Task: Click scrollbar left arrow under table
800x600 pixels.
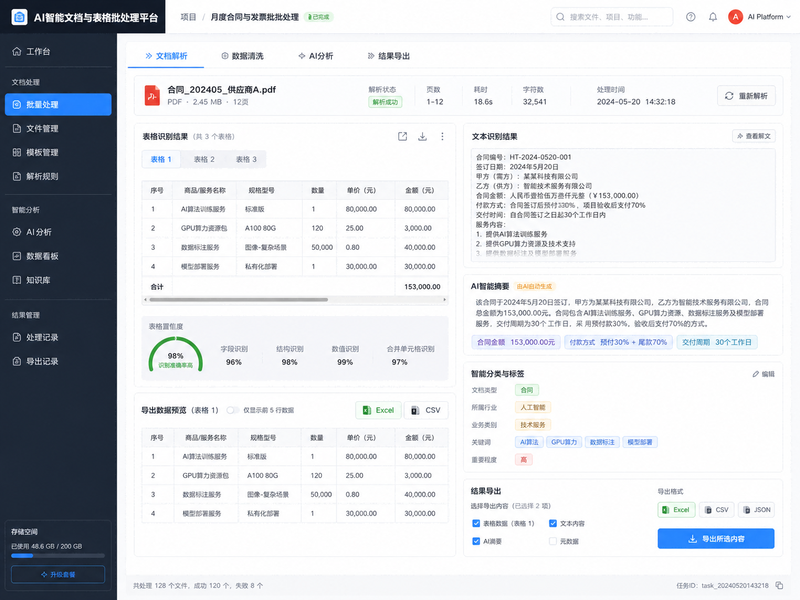Action: (x=145, y=300)
